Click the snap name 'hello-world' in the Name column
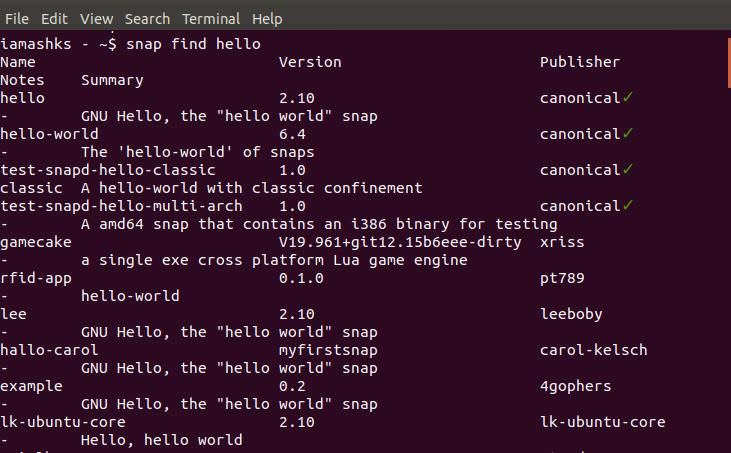This screenshot has width=731, height=453. tap(49, 134)
